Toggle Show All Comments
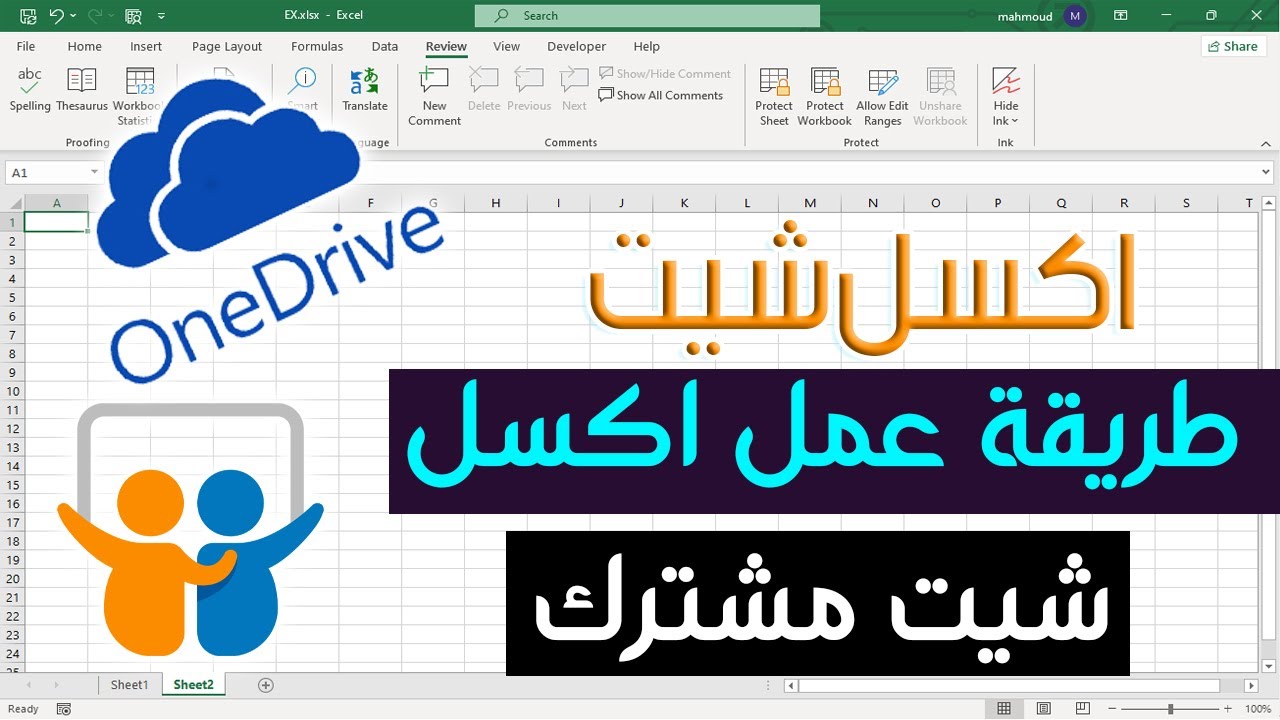The height and width of the screenshot is (720, 1280). tap(661, 95)
